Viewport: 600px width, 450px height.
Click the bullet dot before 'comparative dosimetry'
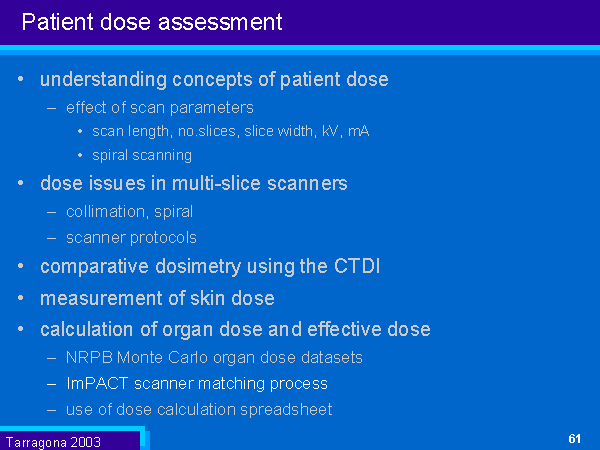pos(22,267)
